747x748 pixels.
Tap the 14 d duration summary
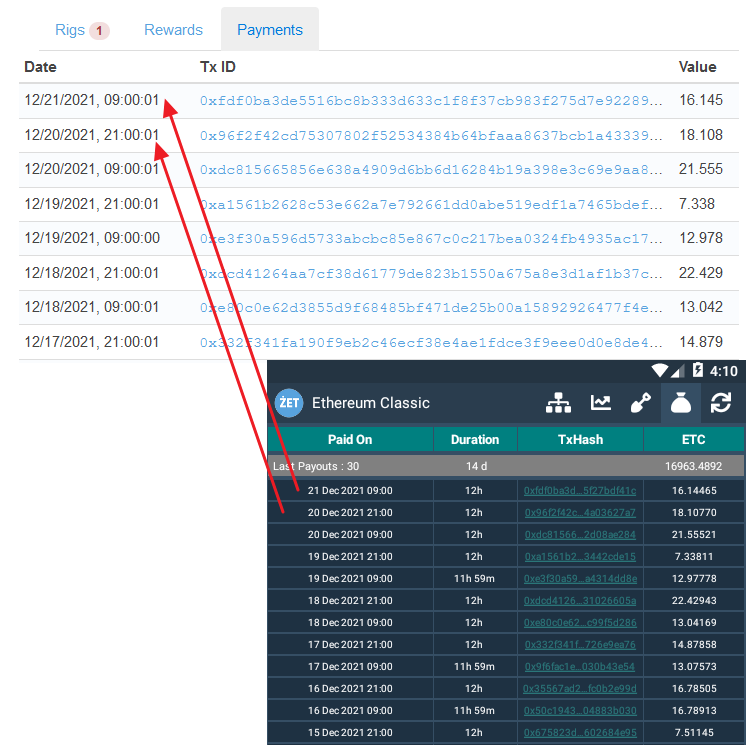click(477, 466)
